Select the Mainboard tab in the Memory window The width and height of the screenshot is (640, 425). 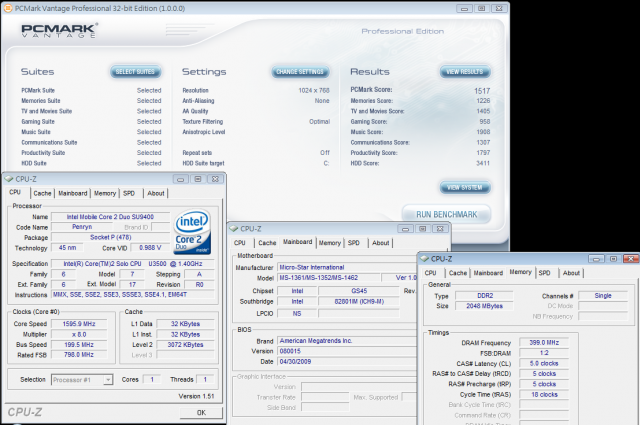tap(488, 273)
